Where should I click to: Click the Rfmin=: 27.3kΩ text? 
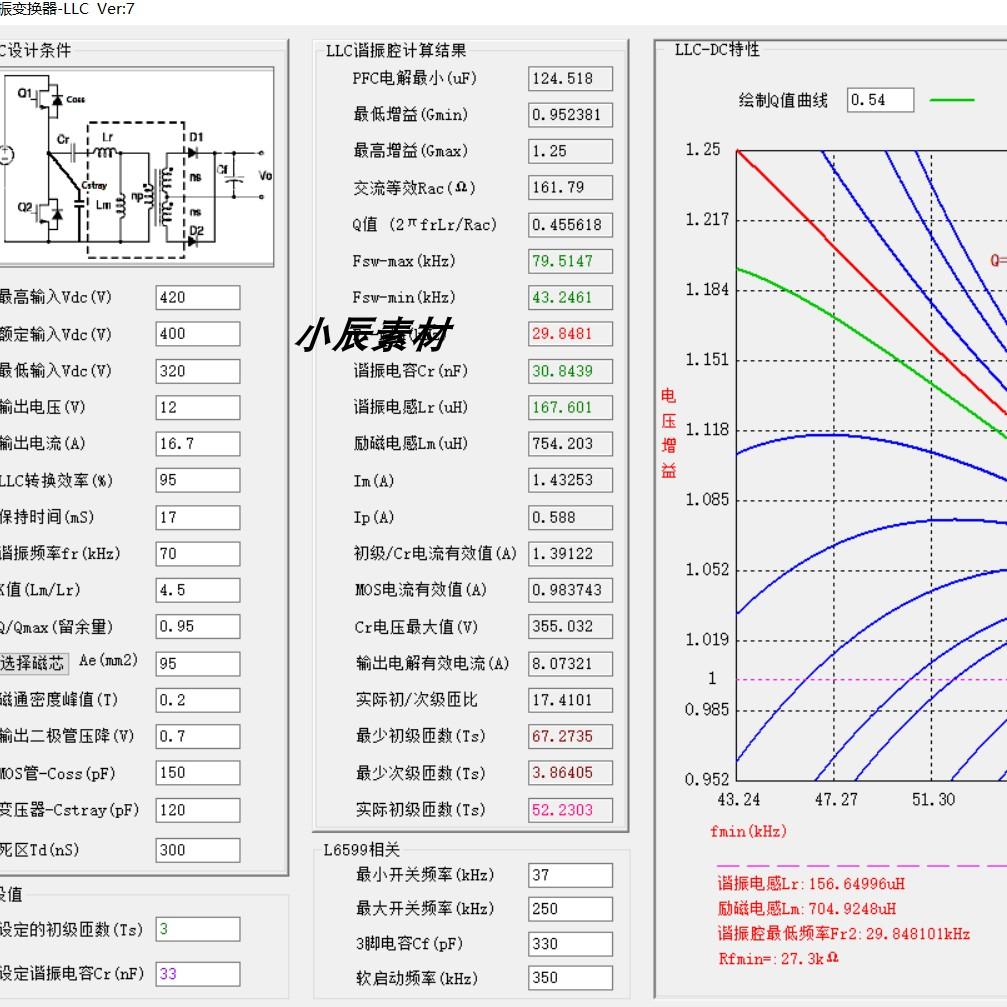[x=778, y=959]
